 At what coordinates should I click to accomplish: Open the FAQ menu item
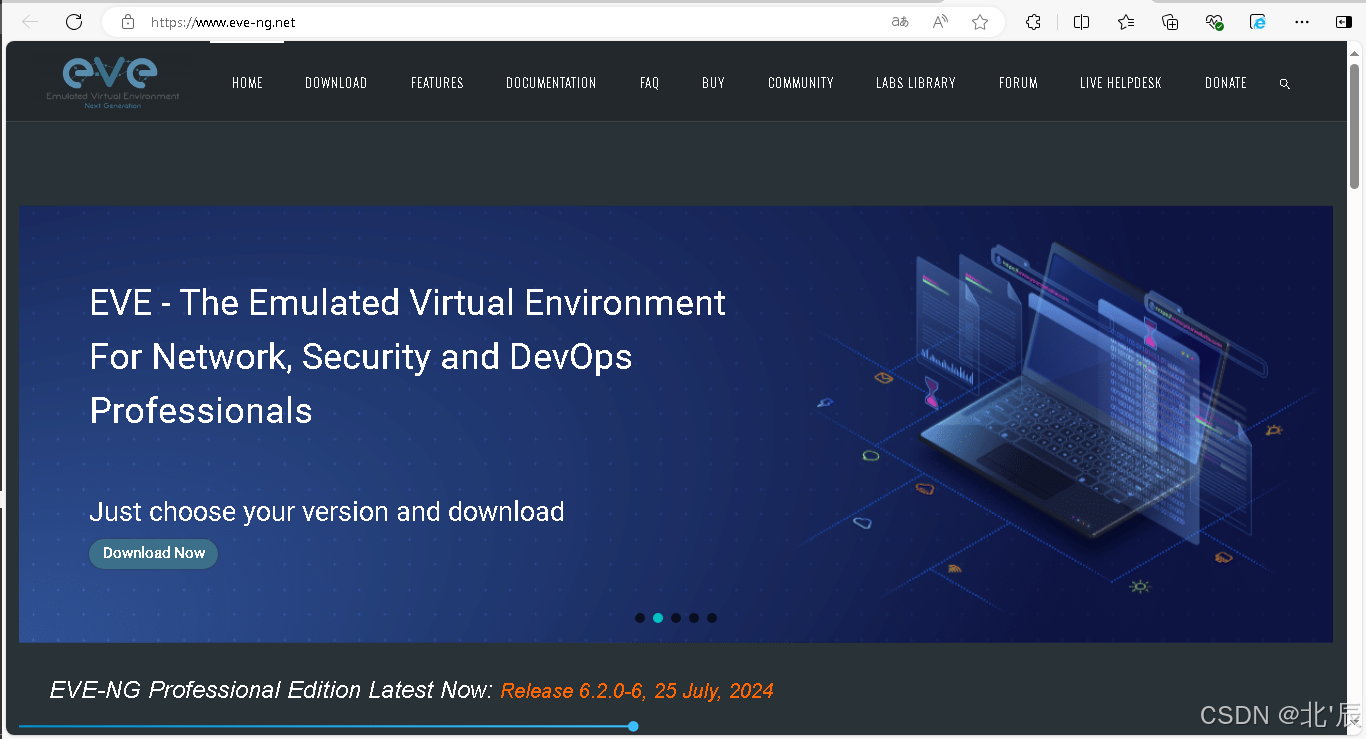coord(650,83)
